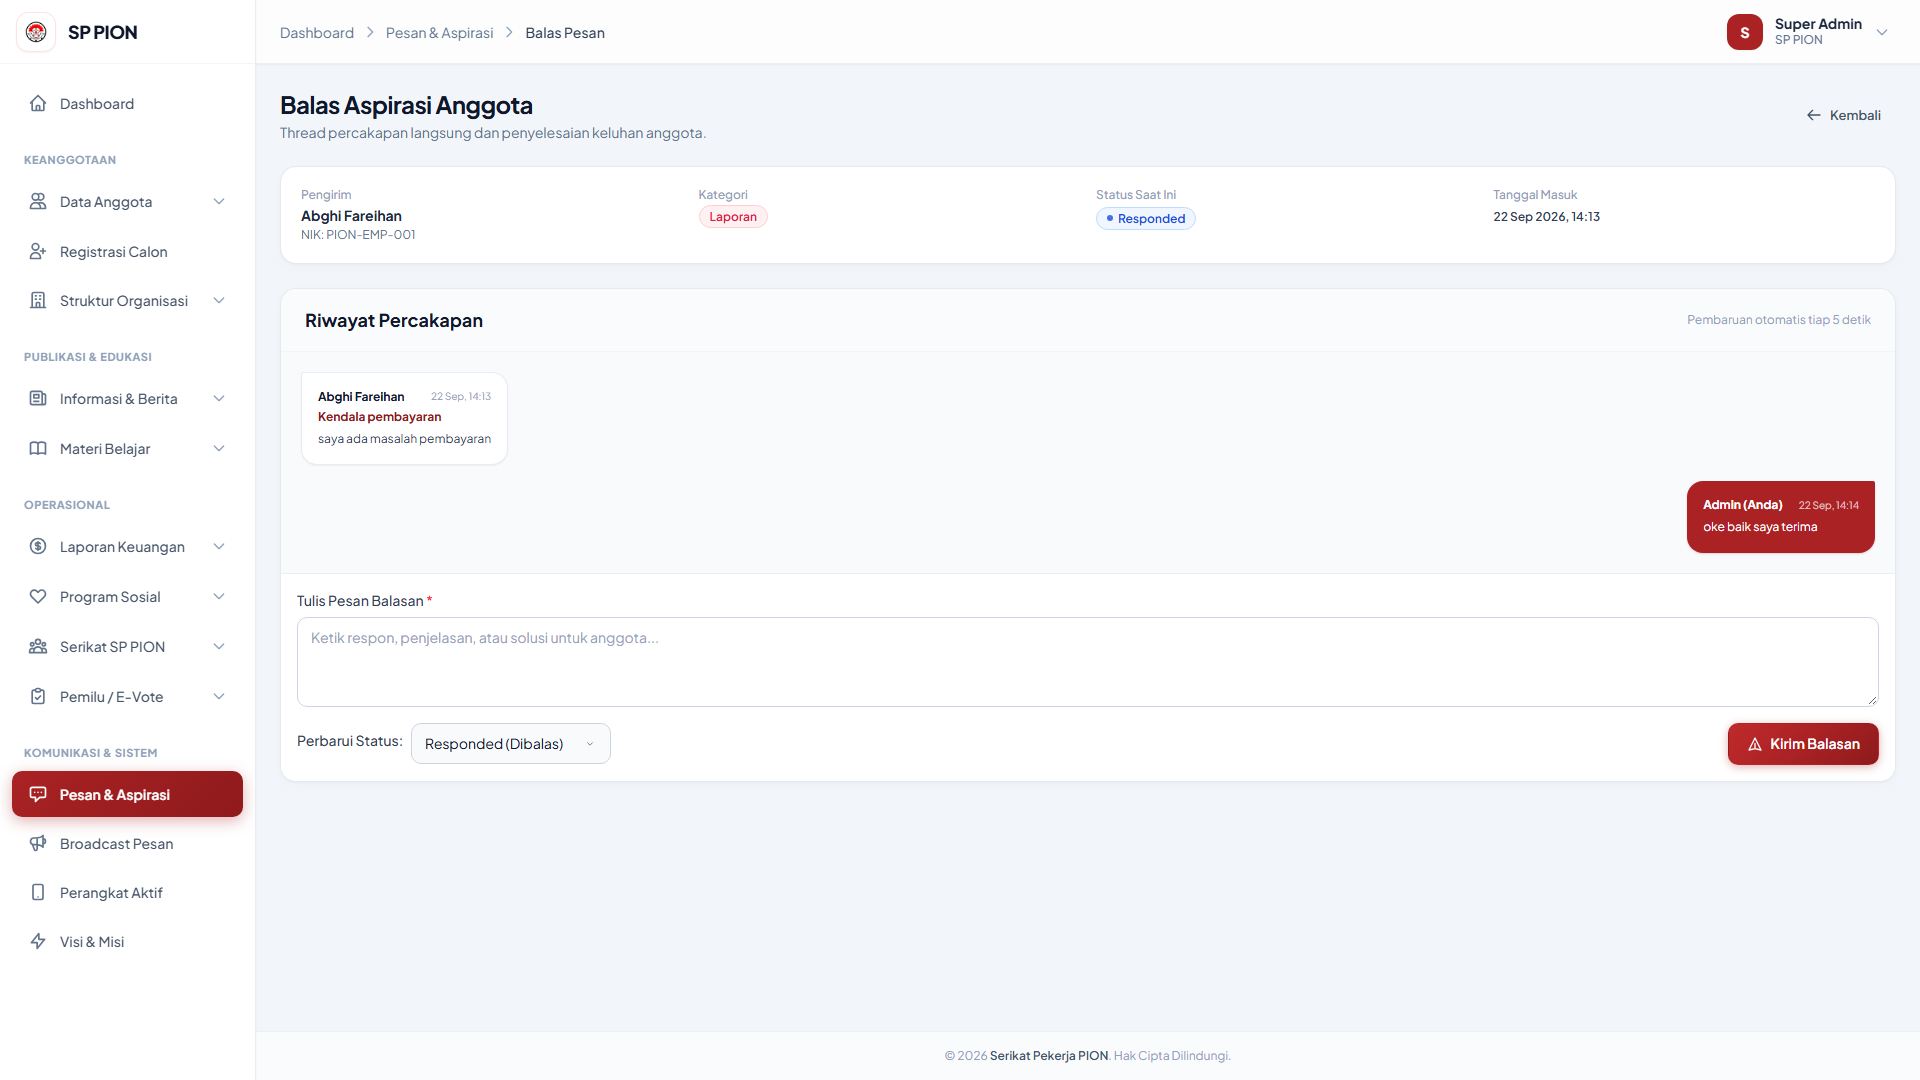This screenshot has width=1920, height=1080.
Task: Select the Broadcast Pesan menu label
Action: [117, 844]
